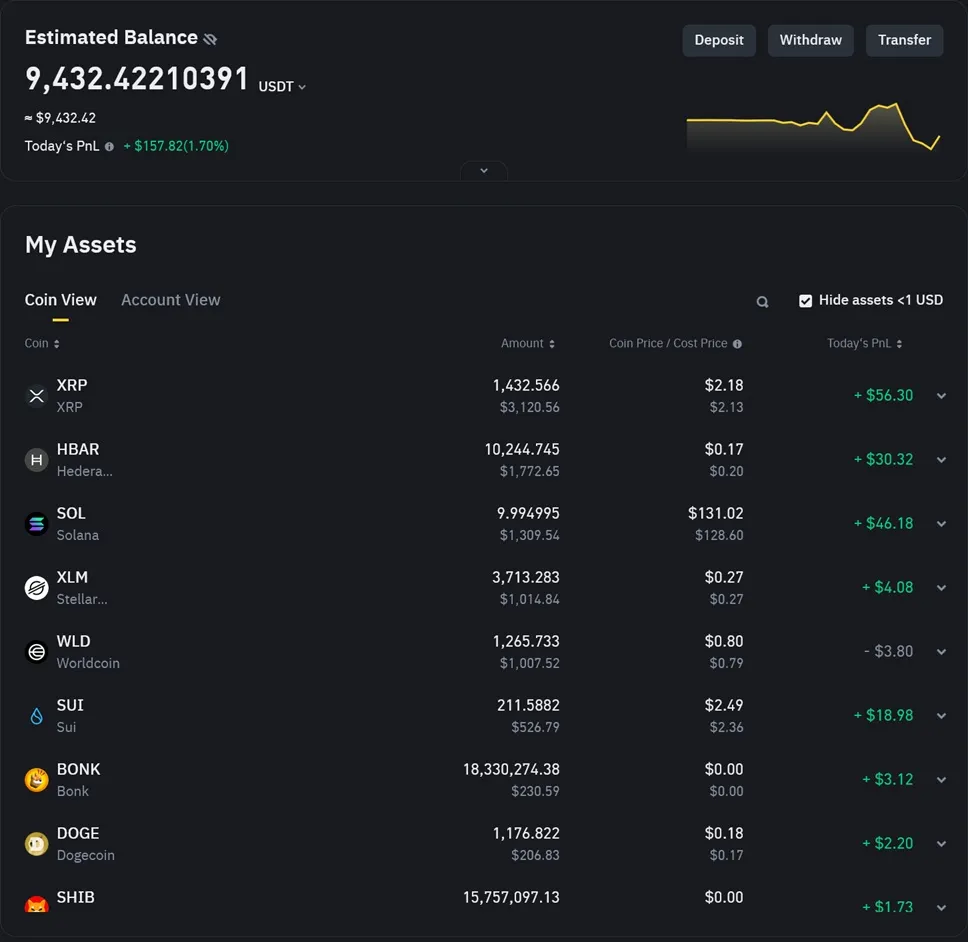Image resolution: width=968 pixels, height=942 pixels.
Task: Click the SHIB coin icon
Action: pos(36,905)
